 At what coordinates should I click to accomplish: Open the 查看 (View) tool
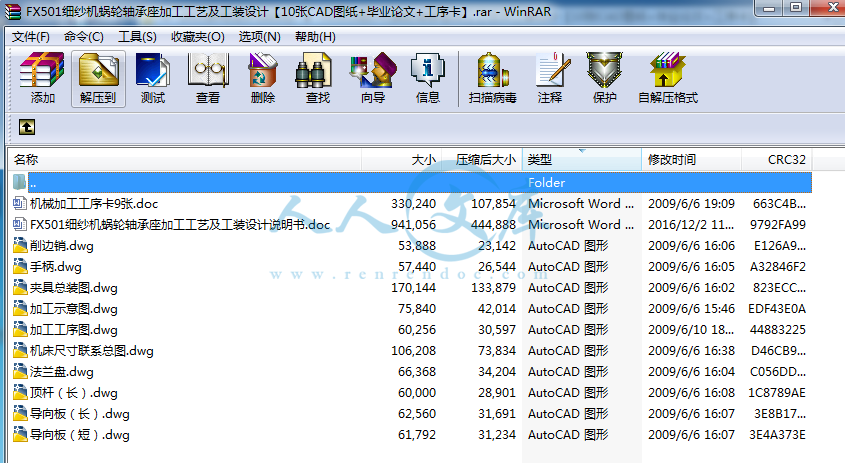point(208,70)
